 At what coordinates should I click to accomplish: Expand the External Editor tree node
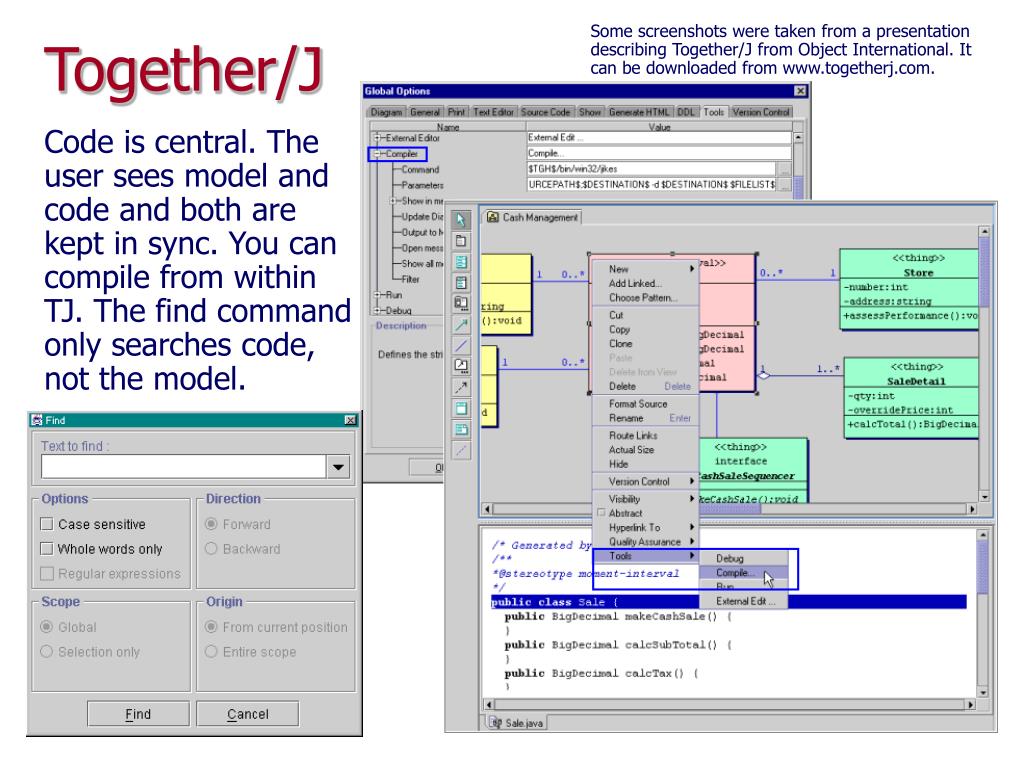[377, 138]
